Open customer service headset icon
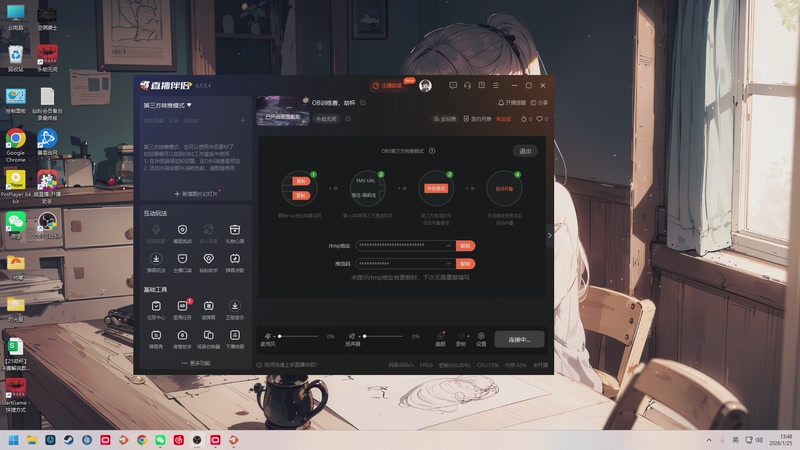The height and width of the screenshot is (450, 800). pyautogui.click(x=467, y=85)
